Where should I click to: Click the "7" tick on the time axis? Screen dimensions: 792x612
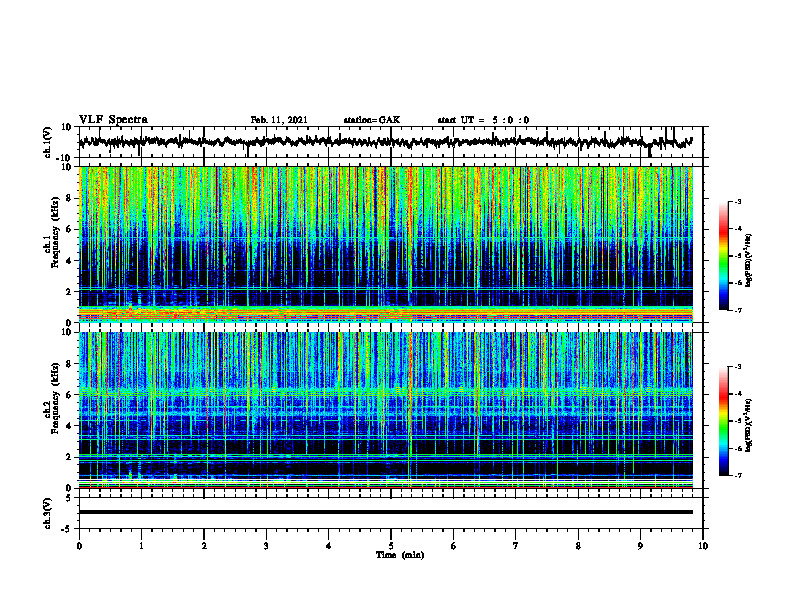(x=516, y=546)
